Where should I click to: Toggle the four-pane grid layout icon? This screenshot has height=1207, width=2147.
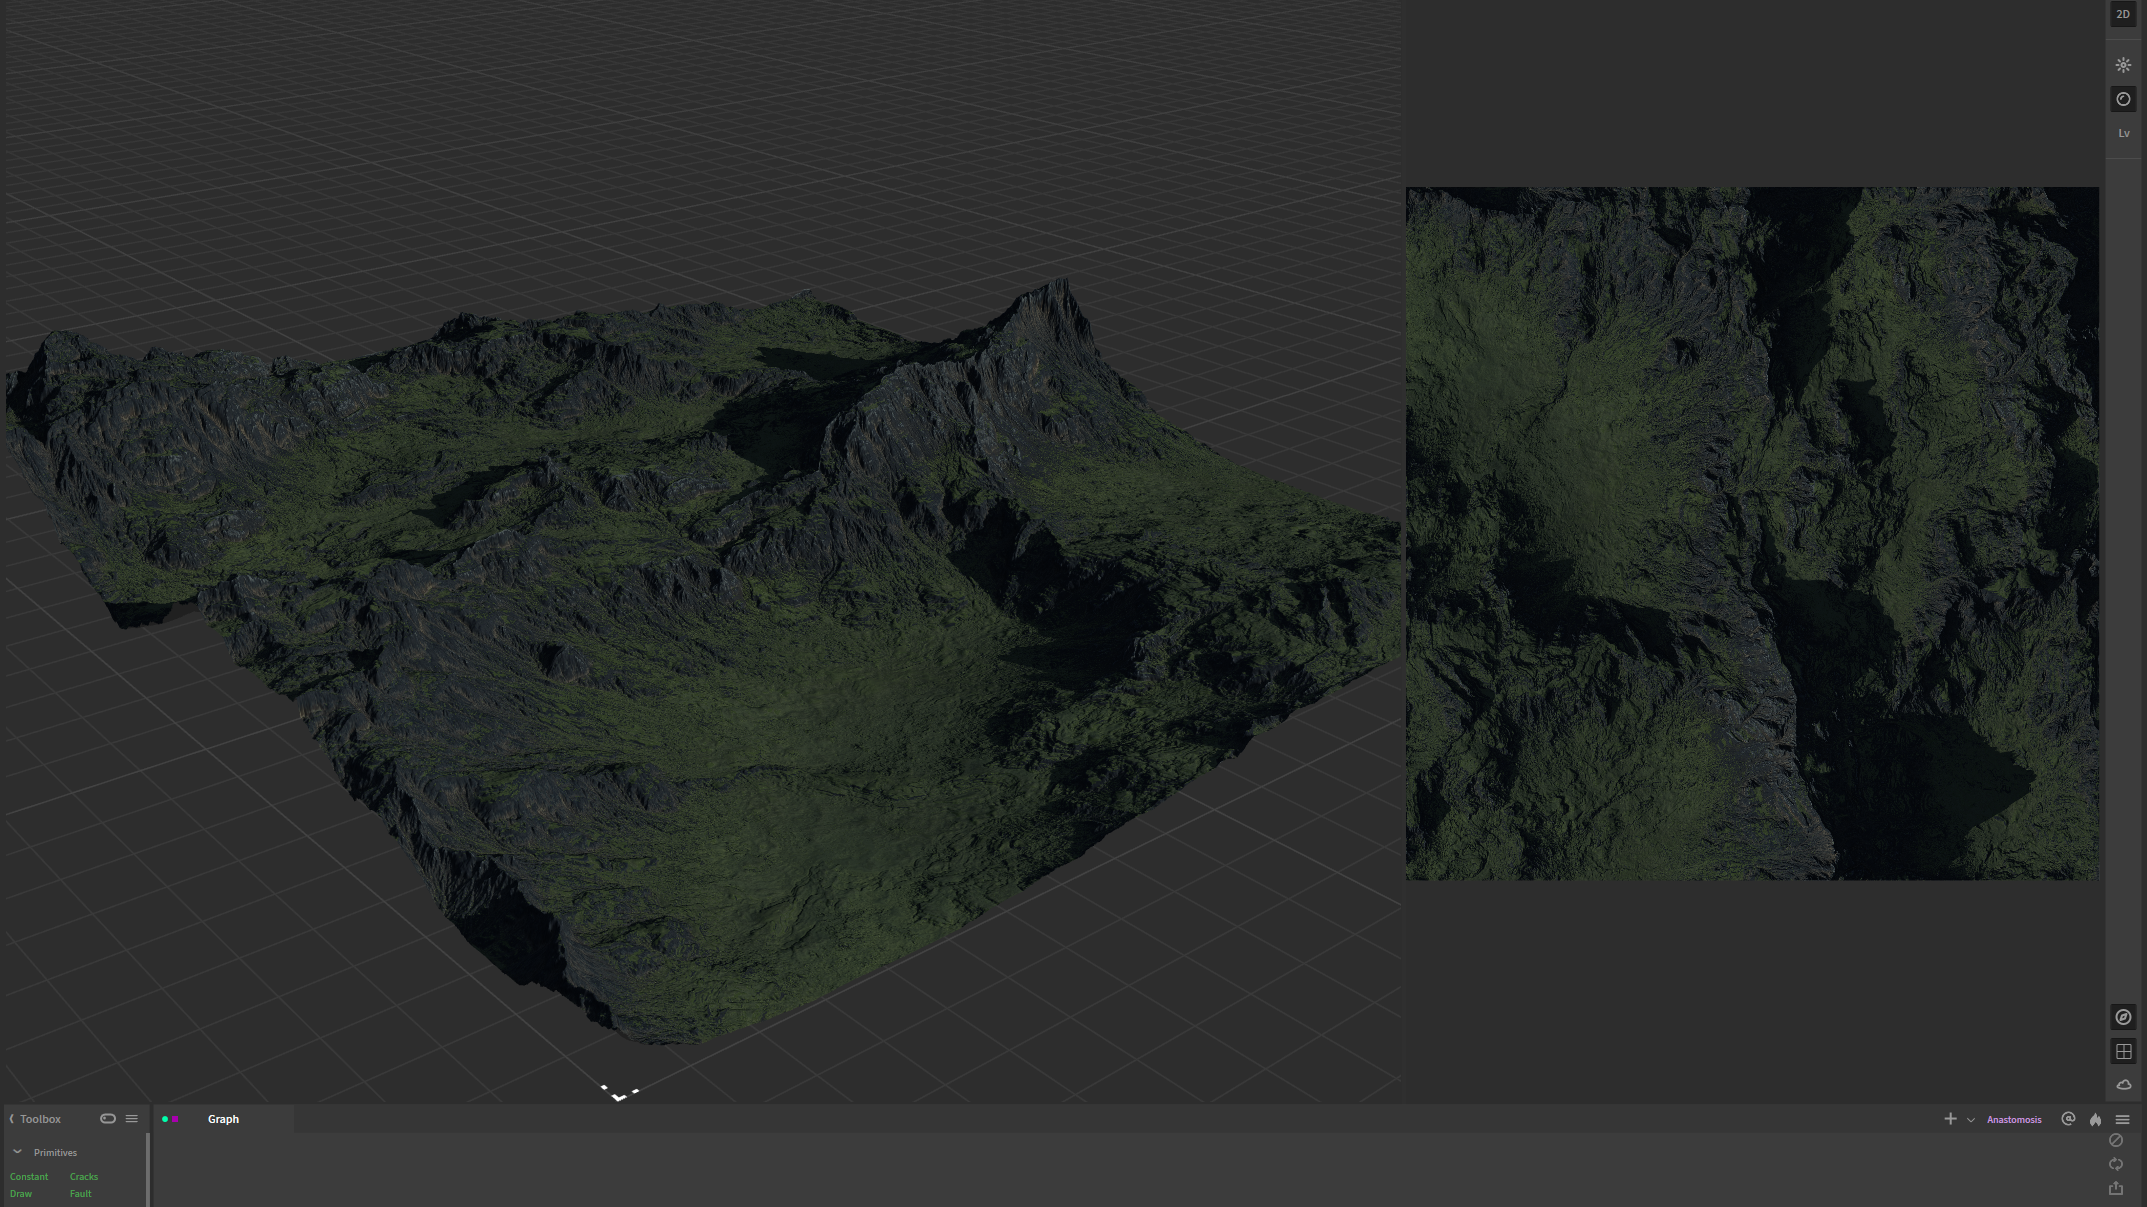tap(2123, 1051)
